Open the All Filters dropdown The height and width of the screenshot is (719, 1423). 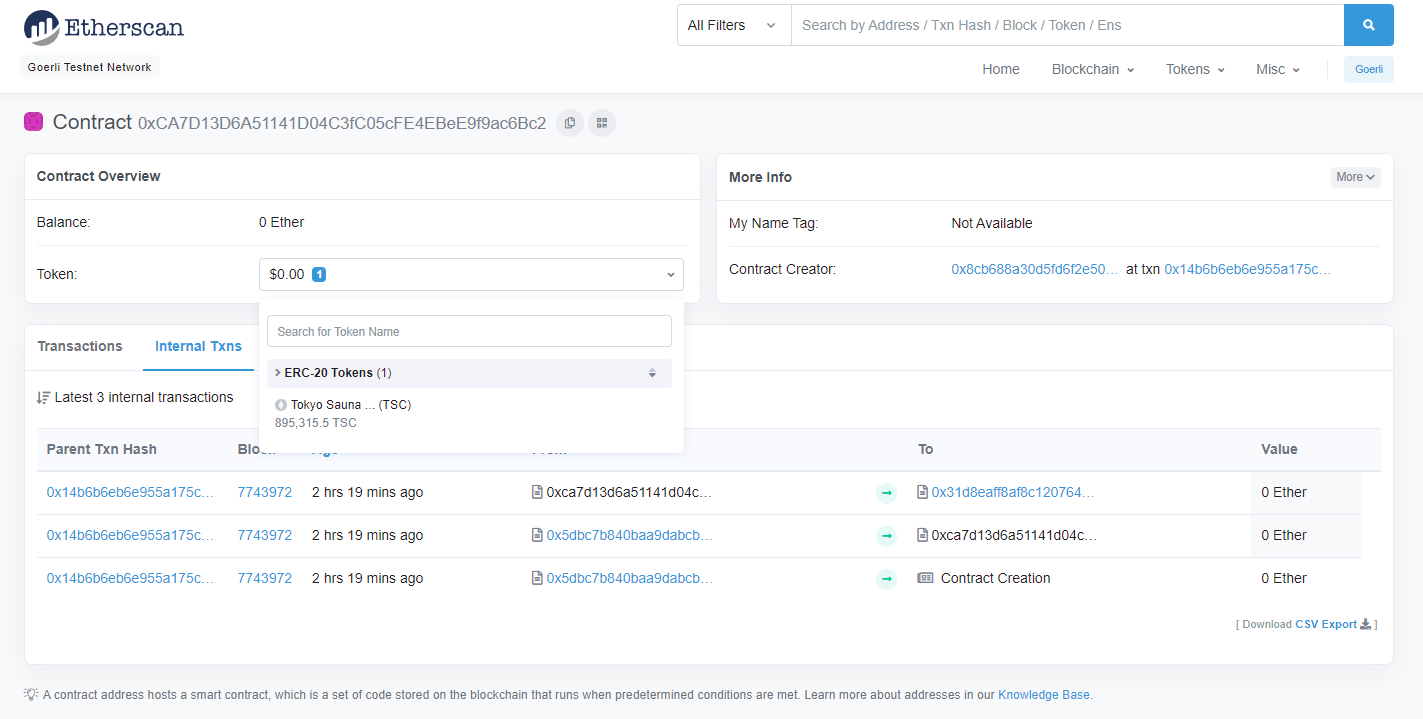pyautogui.click(x=734, y=25)
